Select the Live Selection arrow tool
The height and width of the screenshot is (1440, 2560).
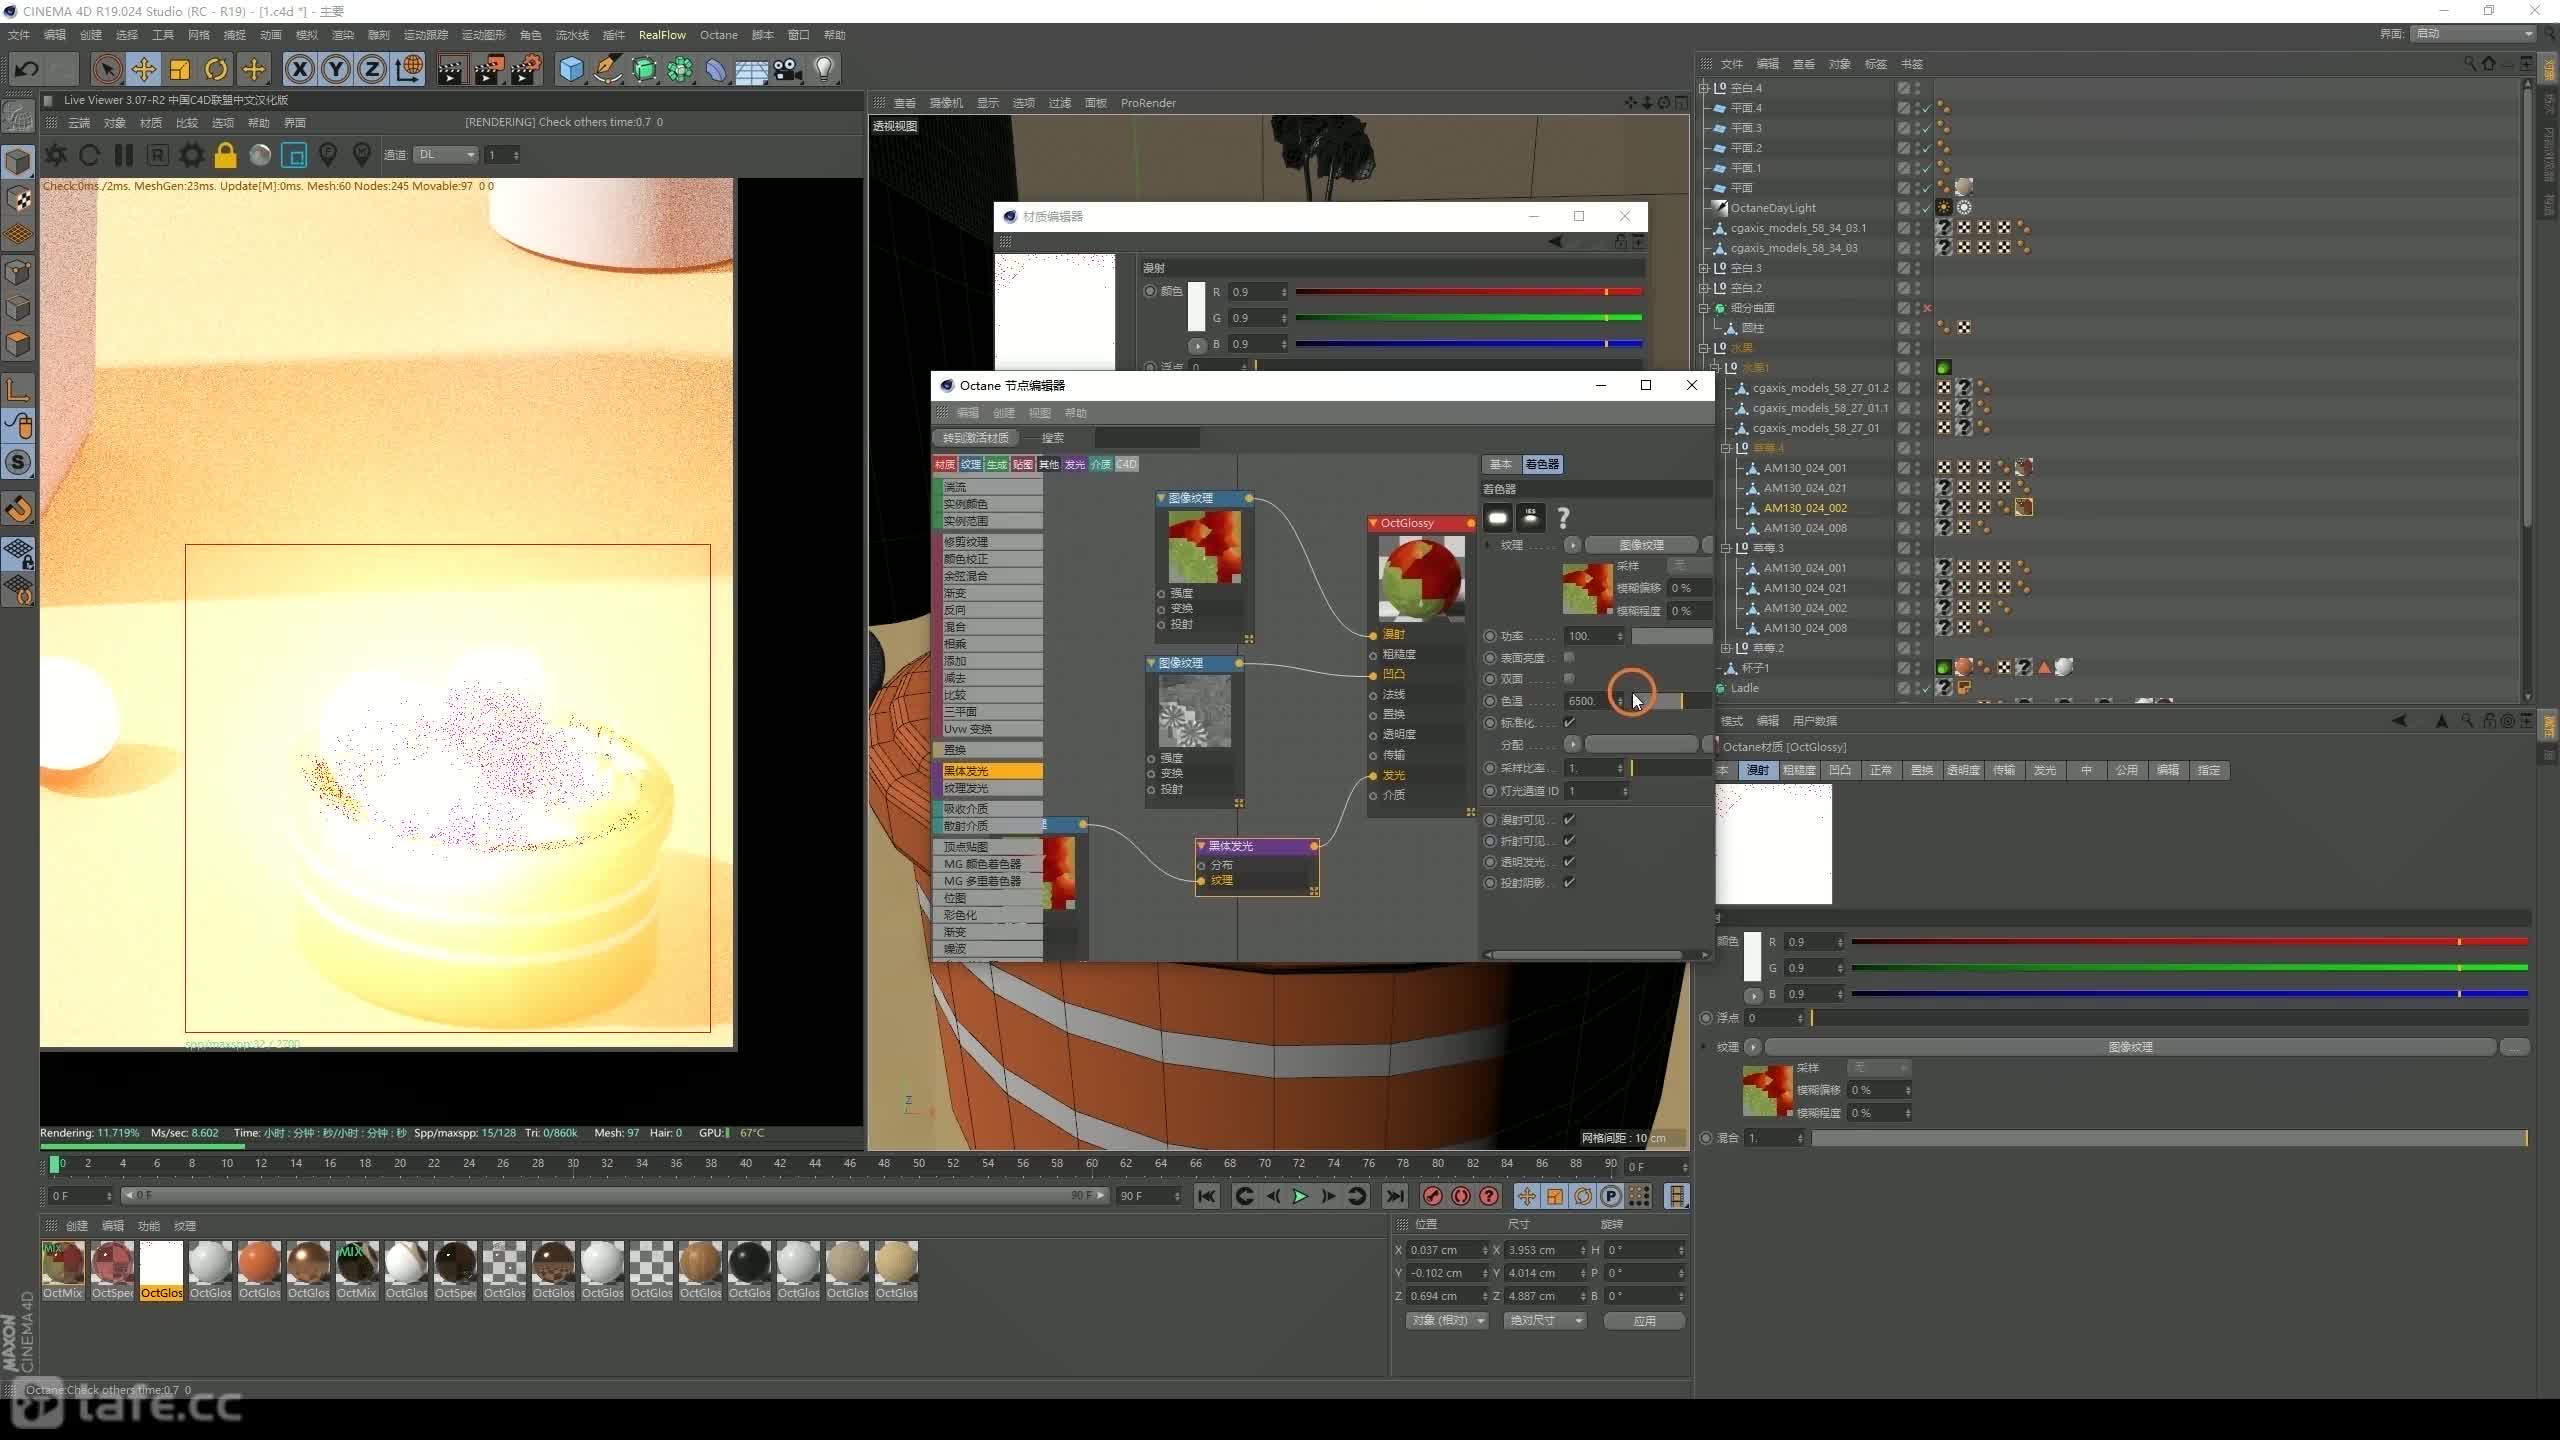point(107,69)
